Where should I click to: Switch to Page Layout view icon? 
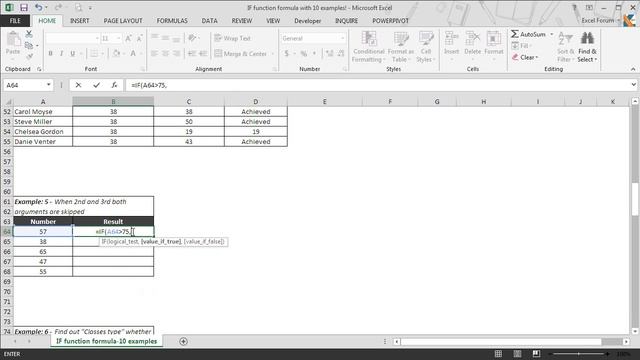click(517, 354)
